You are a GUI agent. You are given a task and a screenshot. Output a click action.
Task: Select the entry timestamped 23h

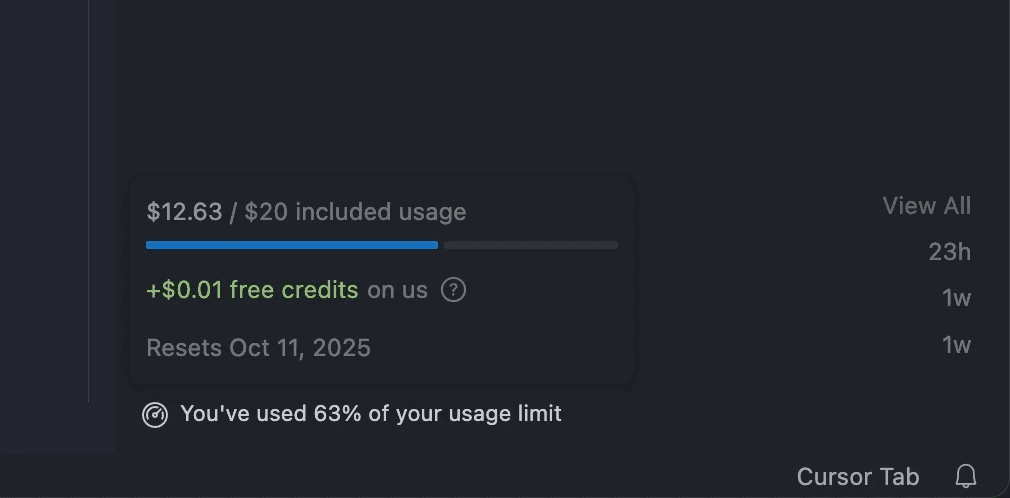point(949,252)
